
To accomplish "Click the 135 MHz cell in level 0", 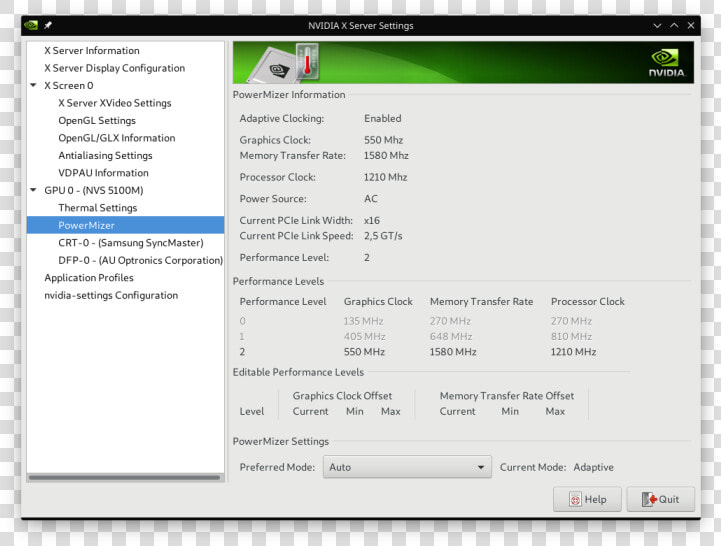I will pyautogui.click(x=363, y=321).
